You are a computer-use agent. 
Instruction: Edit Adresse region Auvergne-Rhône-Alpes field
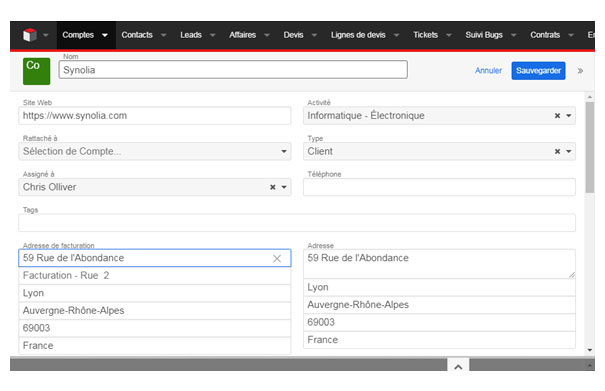tap(439, 305)
